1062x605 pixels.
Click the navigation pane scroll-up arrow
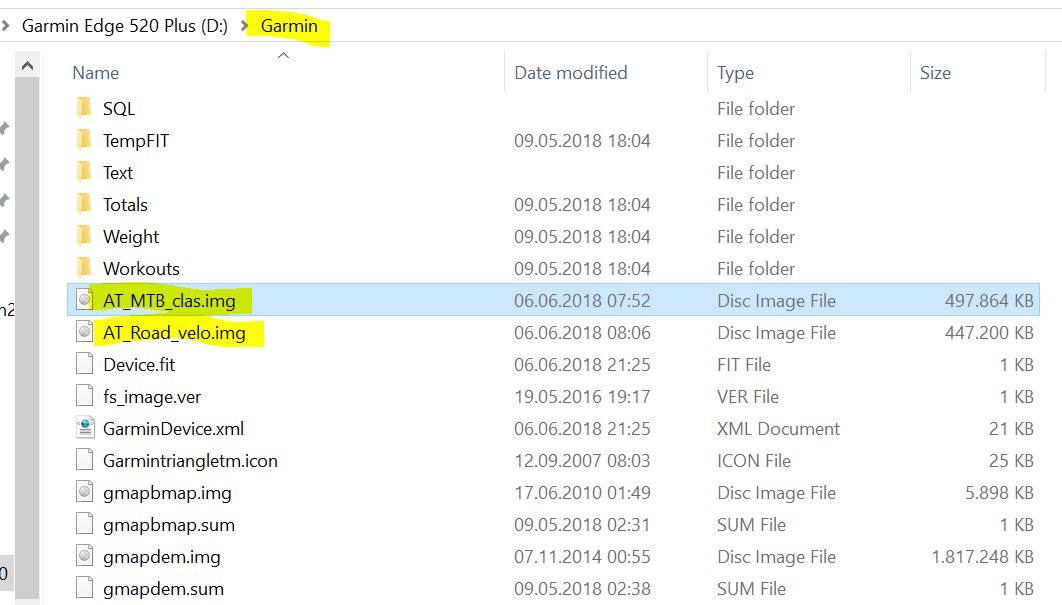click(27, 66)
